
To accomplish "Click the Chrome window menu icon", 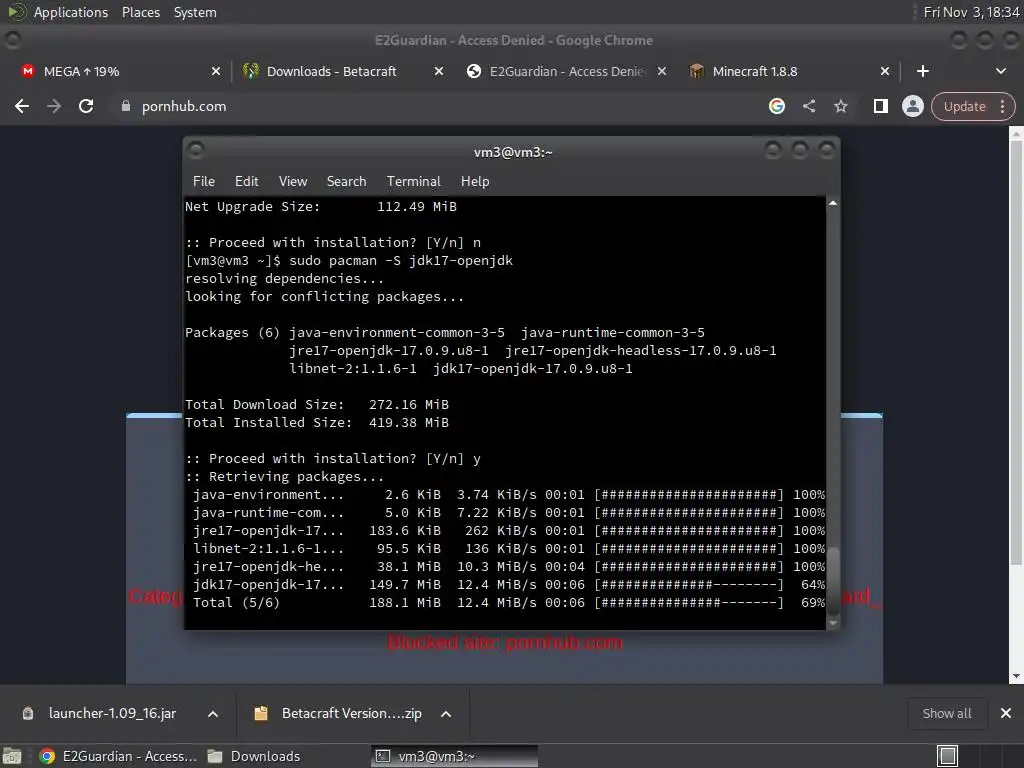I will click(x=12, y=40).
